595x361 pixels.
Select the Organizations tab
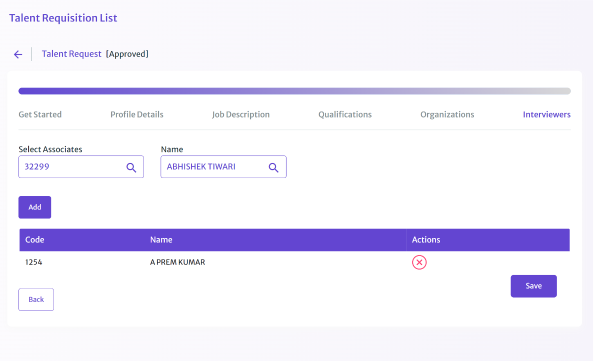tap(447, 114)
